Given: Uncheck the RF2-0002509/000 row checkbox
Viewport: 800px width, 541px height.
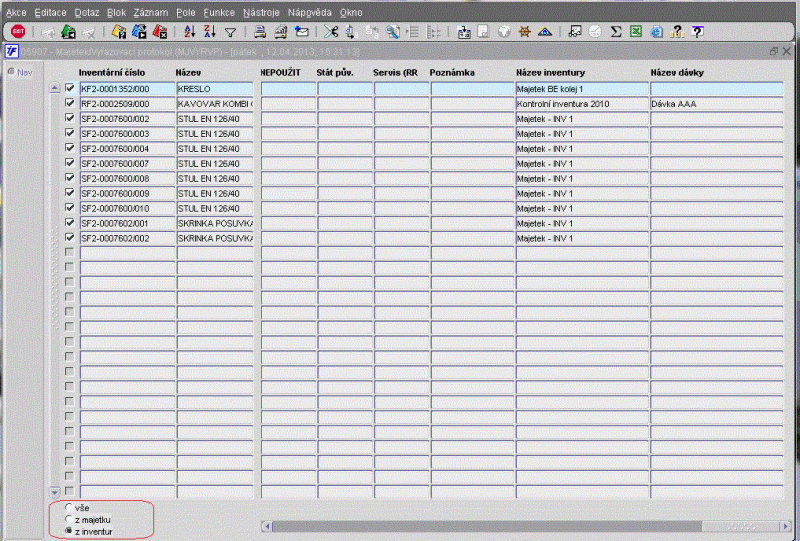Looking at the screenshot, I should tap(70, 103).
